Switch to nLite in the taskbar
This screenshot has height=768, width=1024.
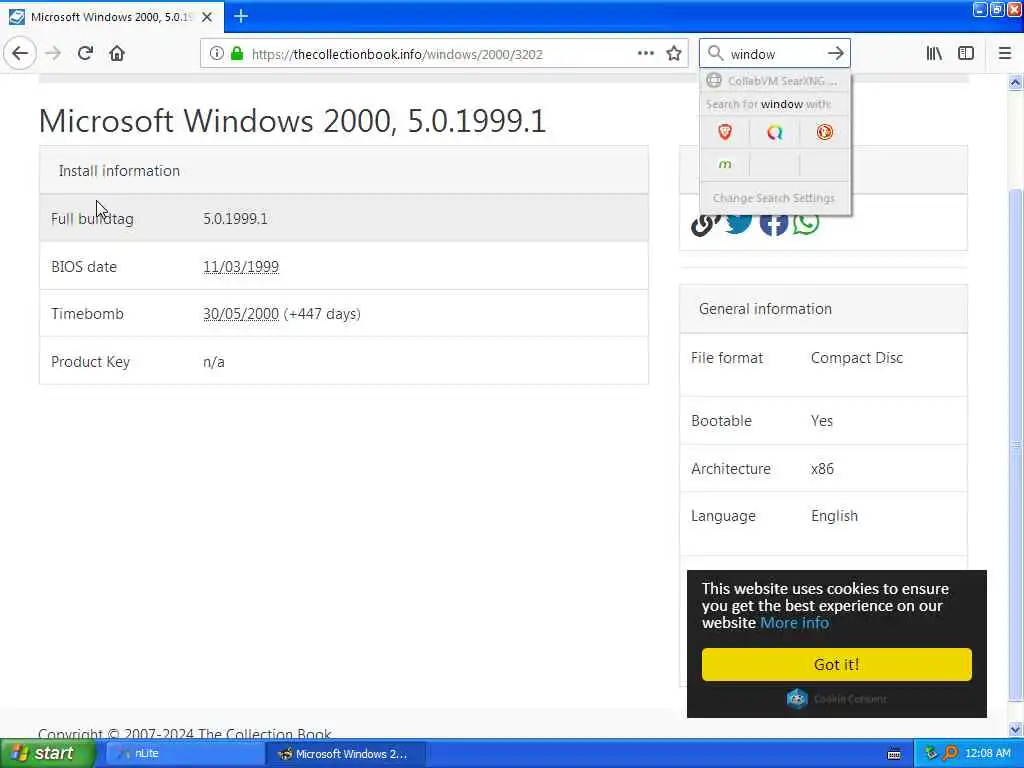(x=185, y=754)
